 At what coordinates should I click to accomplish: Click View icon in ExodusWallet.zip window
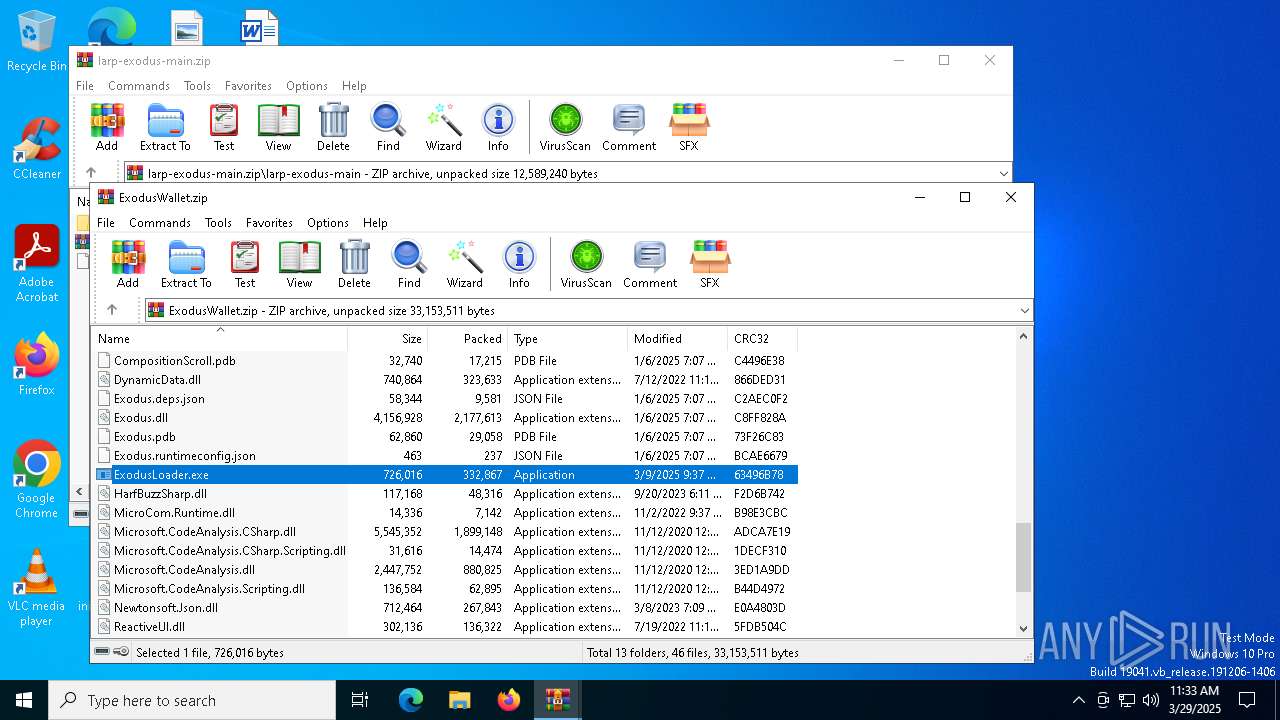coord(299,264)
